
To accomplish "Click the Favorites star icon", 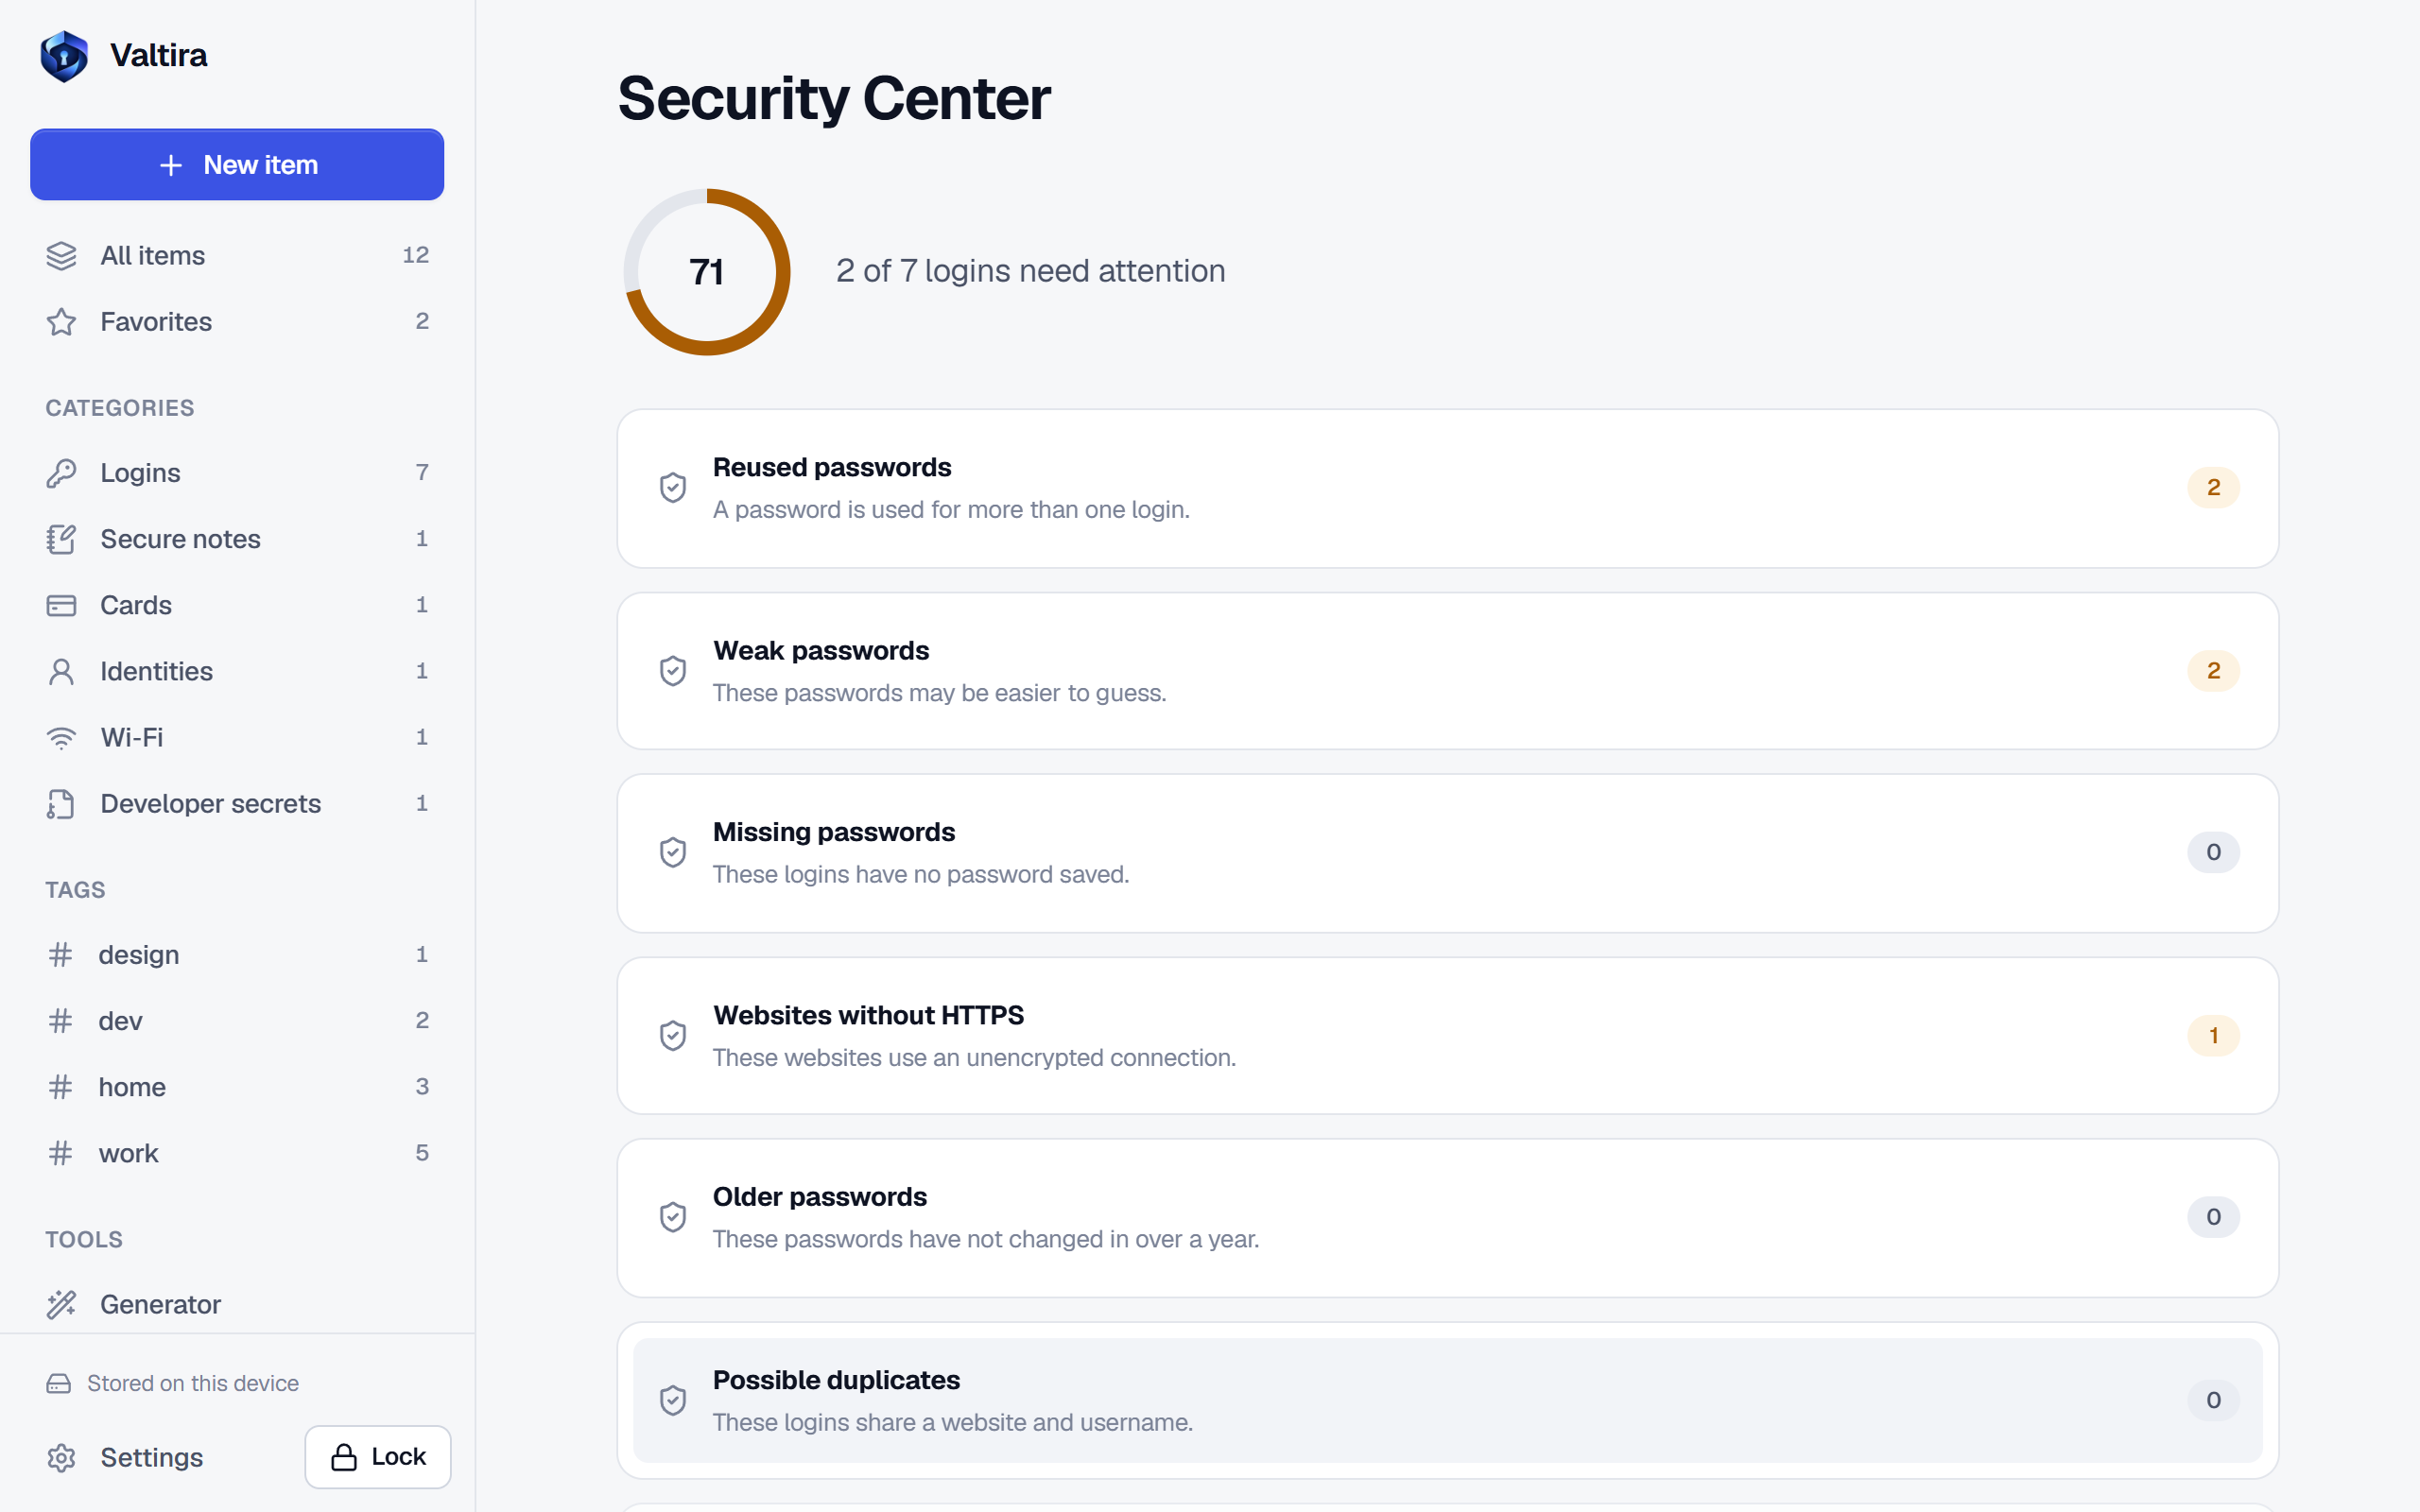I will coord(61,322).
